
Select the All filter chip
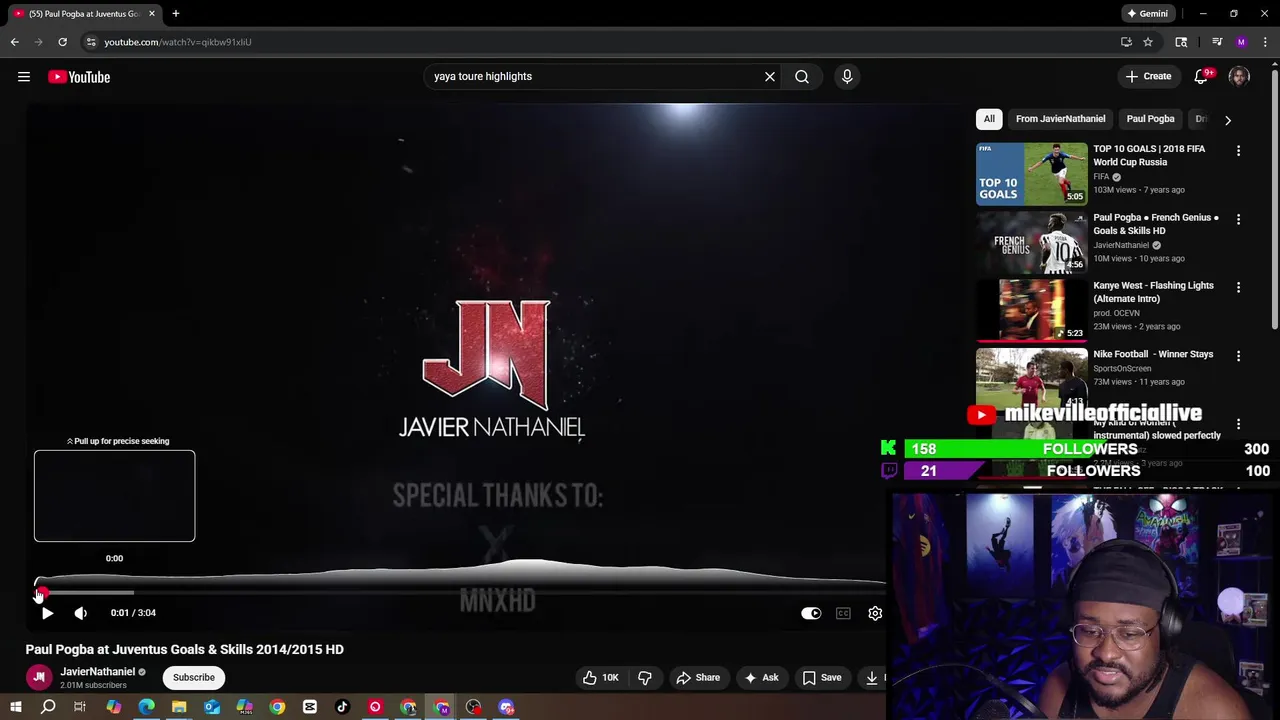(989, 119)
